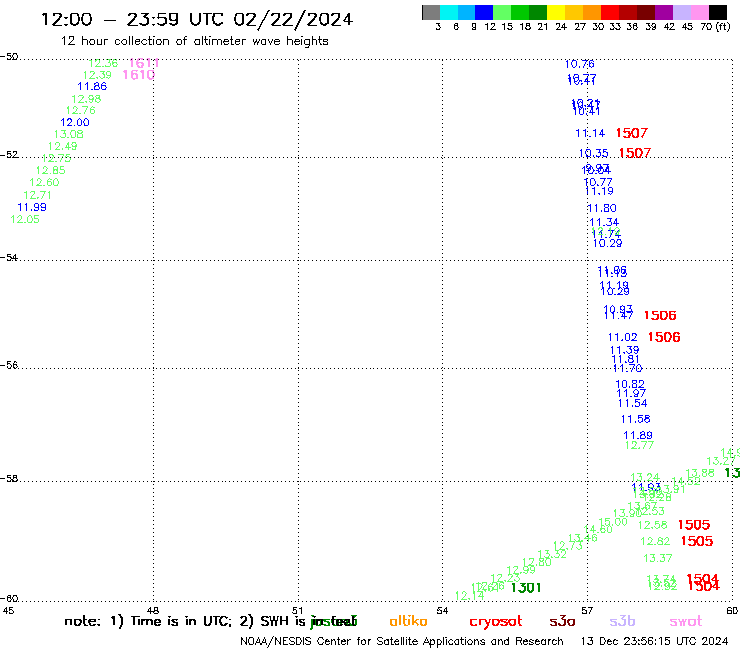Image resolution: width=740 pixels, height=650 pixels.
Task: Click the blue value '11.14'
Action: [590, 134]
